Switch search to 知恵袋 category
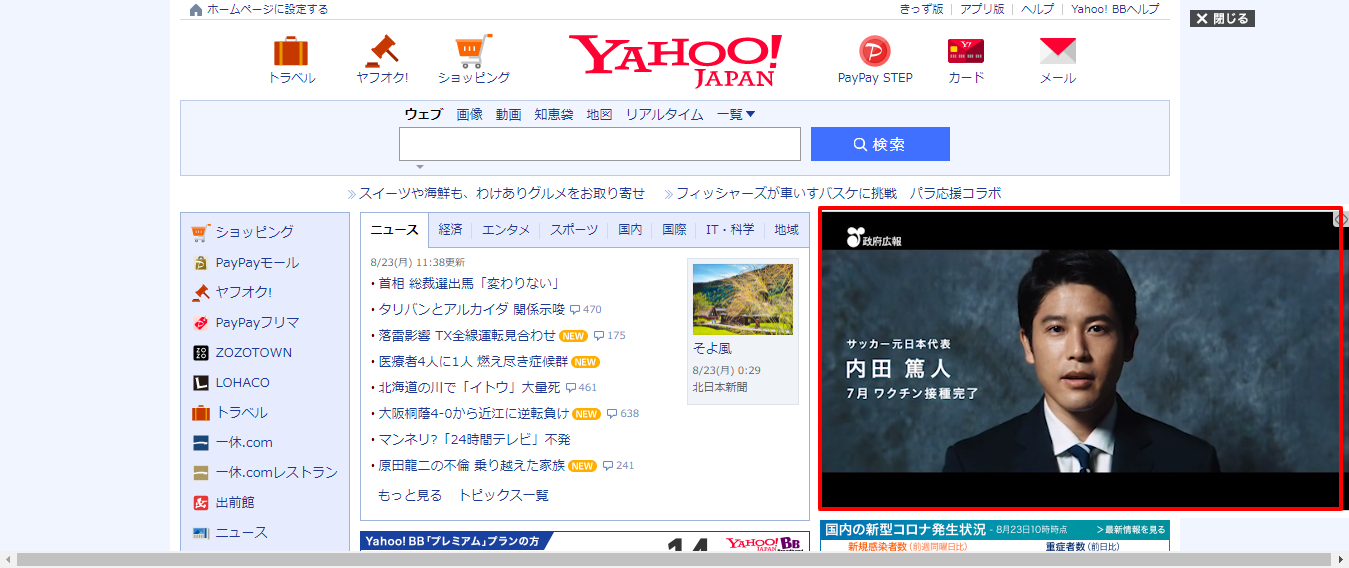 554,115
